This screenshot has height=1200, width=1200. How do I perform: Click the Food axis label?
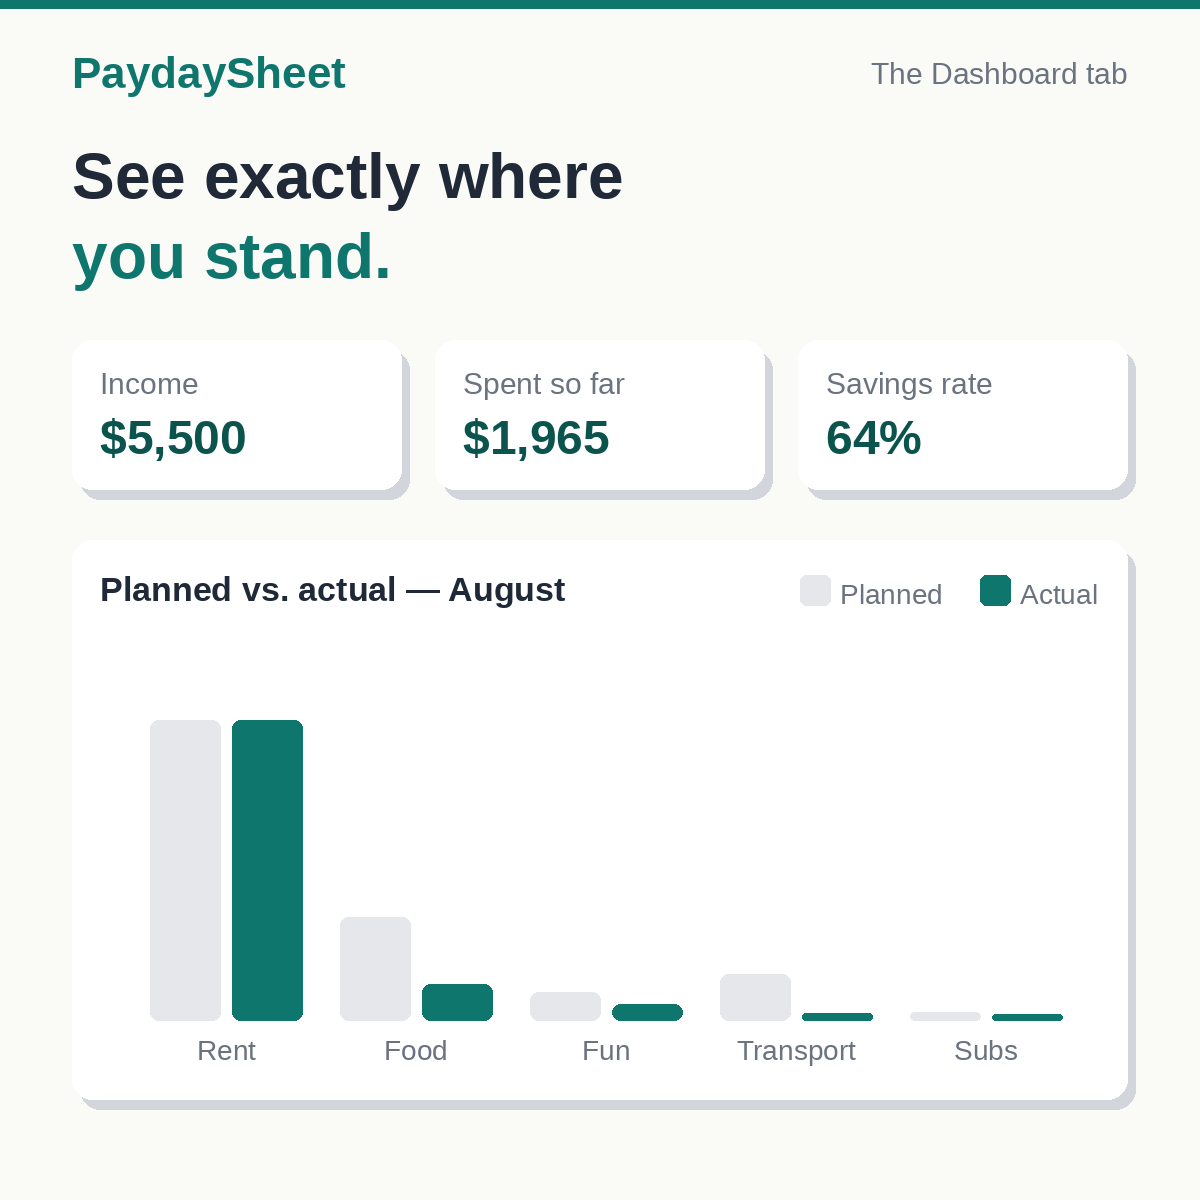pos(416,1051)
